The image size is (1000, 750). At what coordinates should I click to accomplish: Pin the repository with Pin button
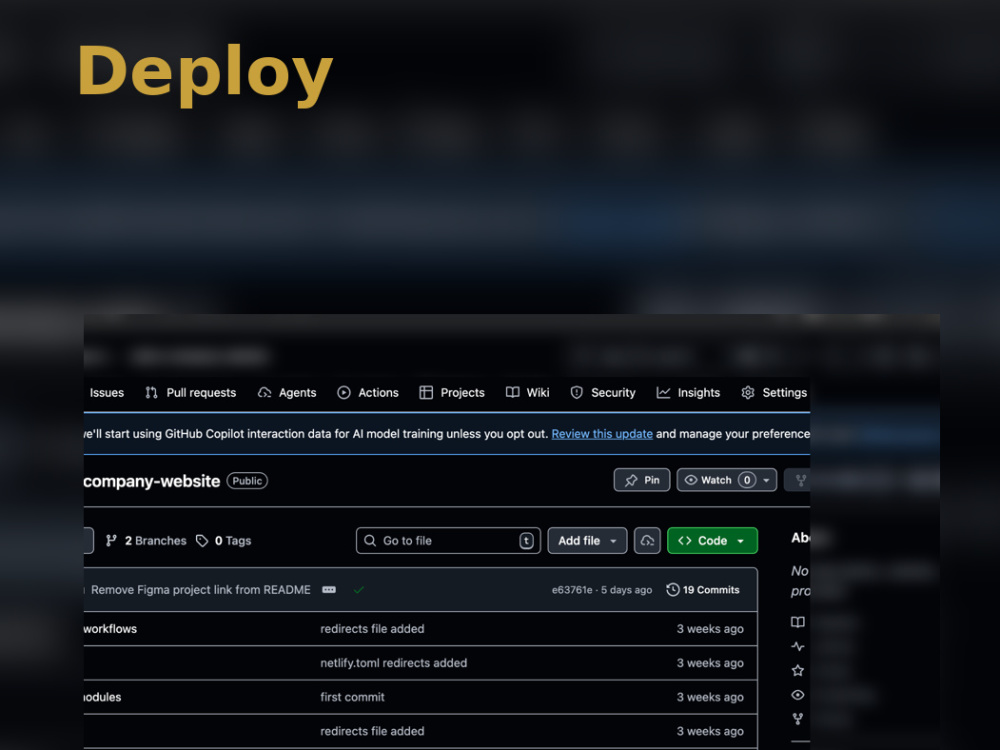tap(642, 480)
